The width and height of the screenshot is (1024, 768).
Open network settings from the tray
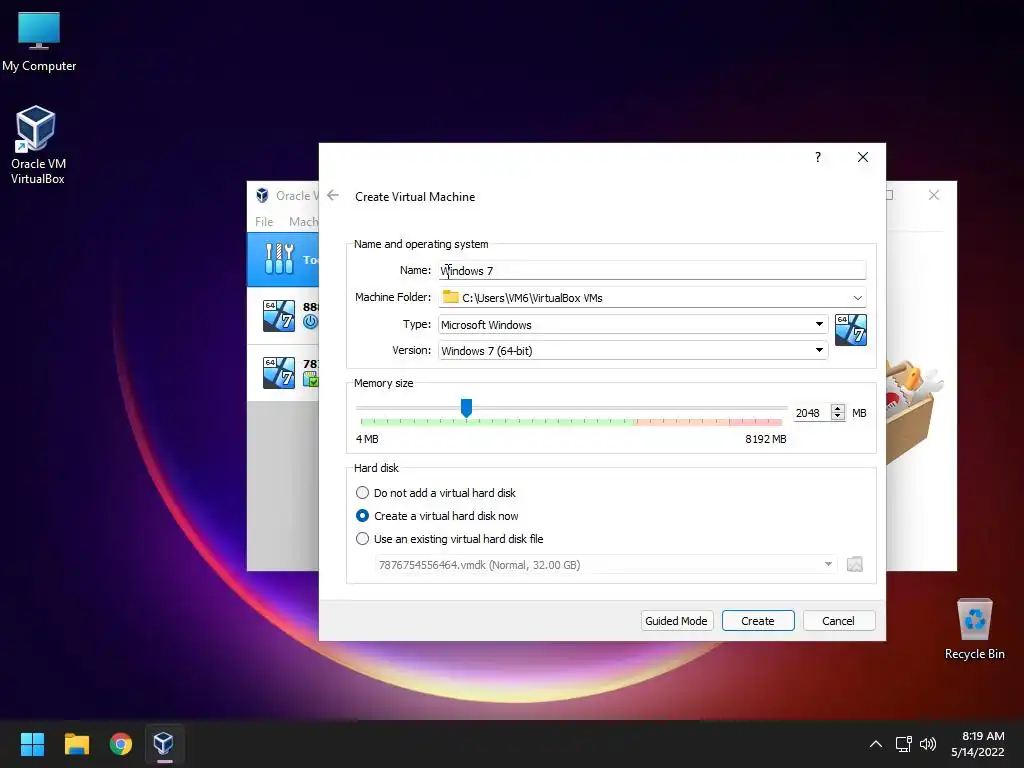(x=903, y=744)
